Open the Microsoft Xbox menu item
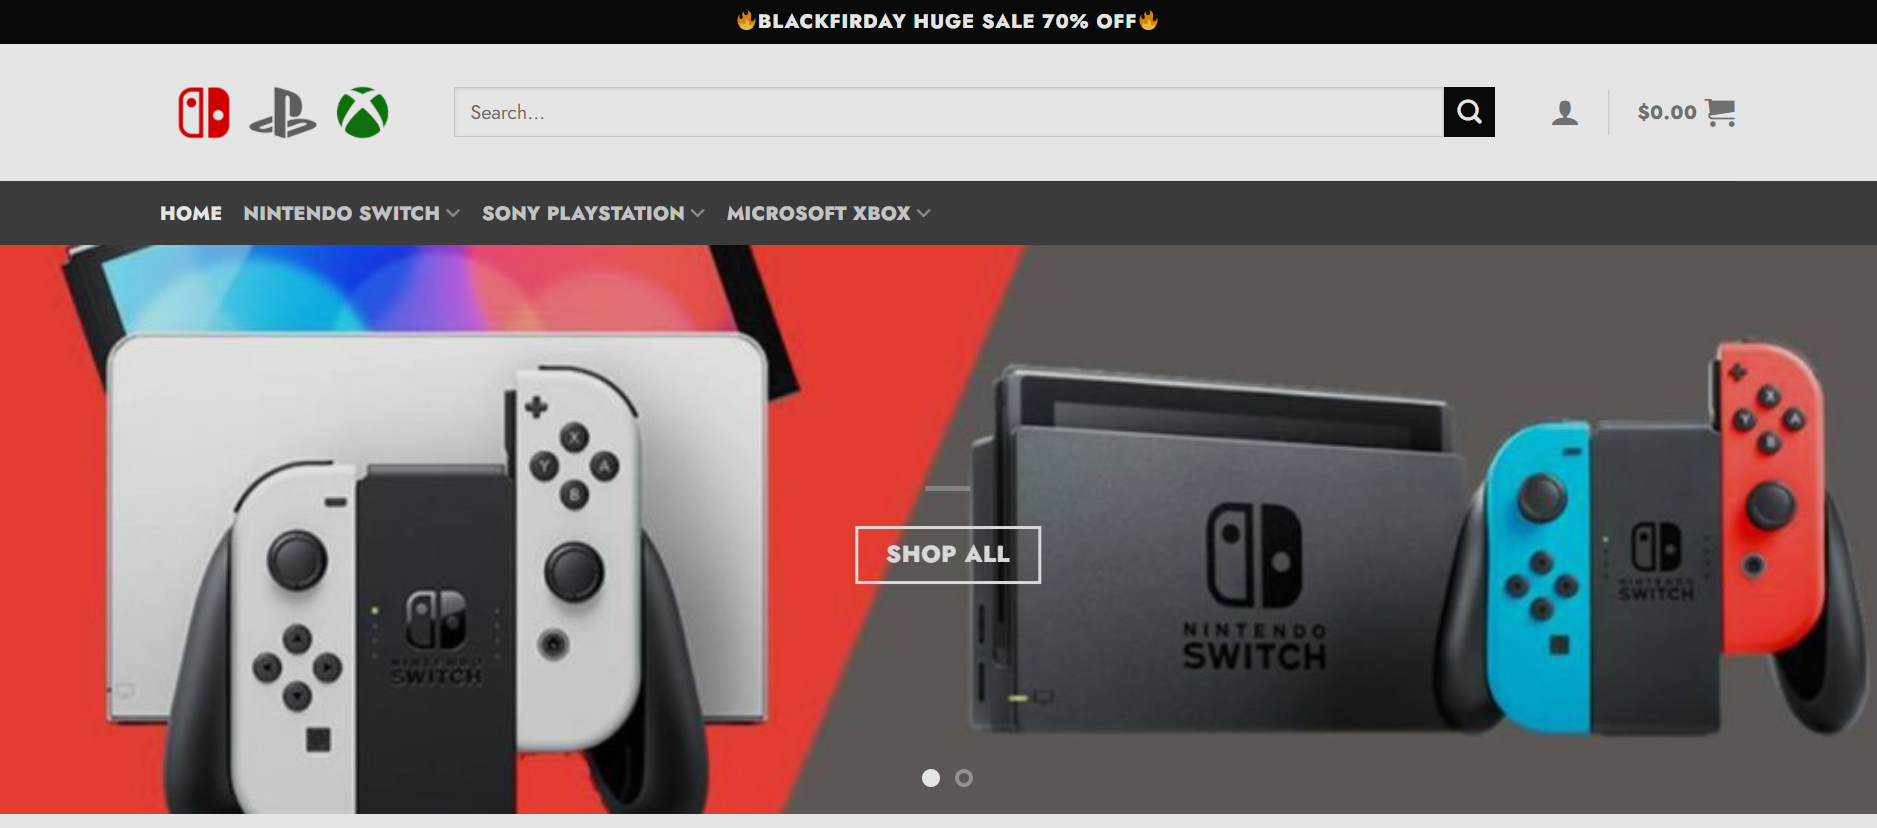 (818, 213)
